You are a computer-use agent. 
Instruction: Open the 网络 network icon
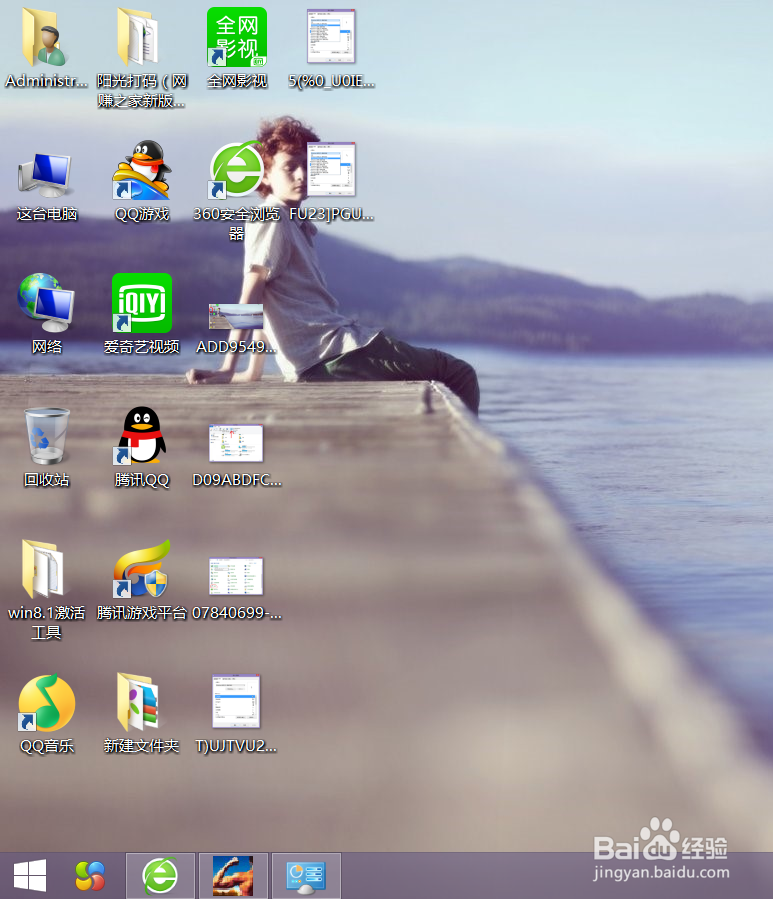pos(46,303)
